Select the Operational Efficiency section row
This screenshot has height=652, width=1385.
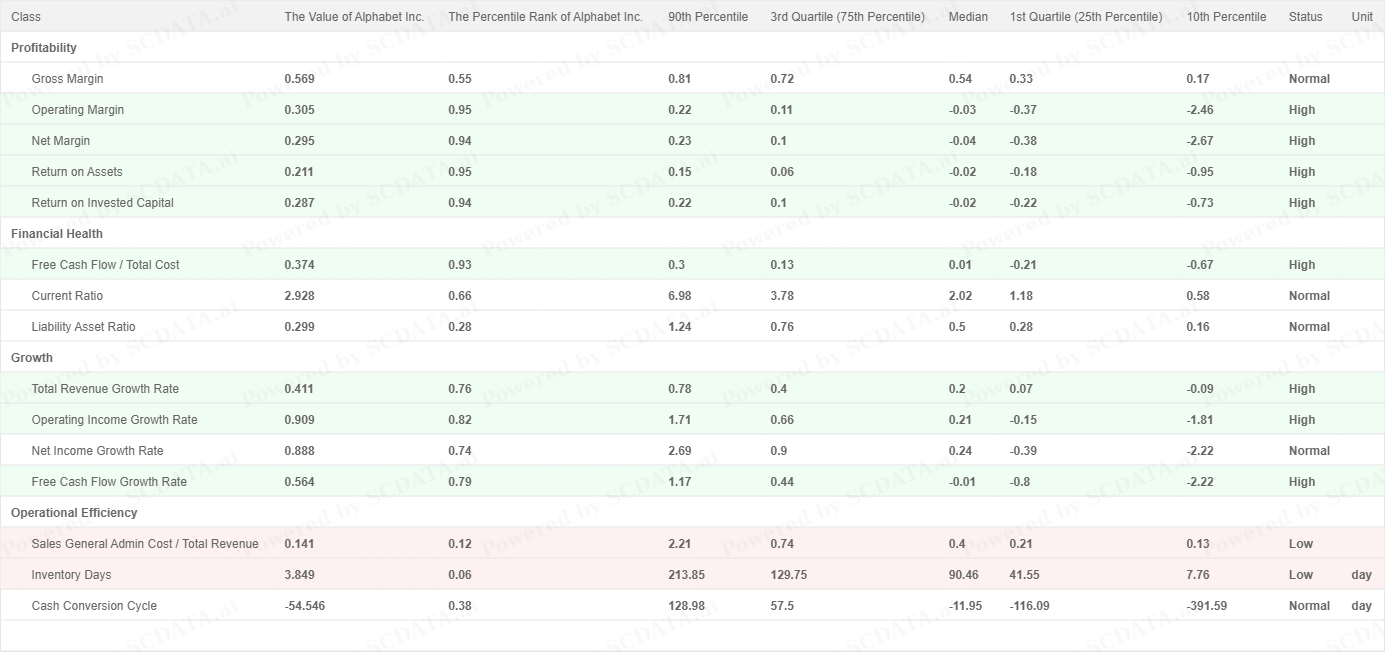point(74,513)
